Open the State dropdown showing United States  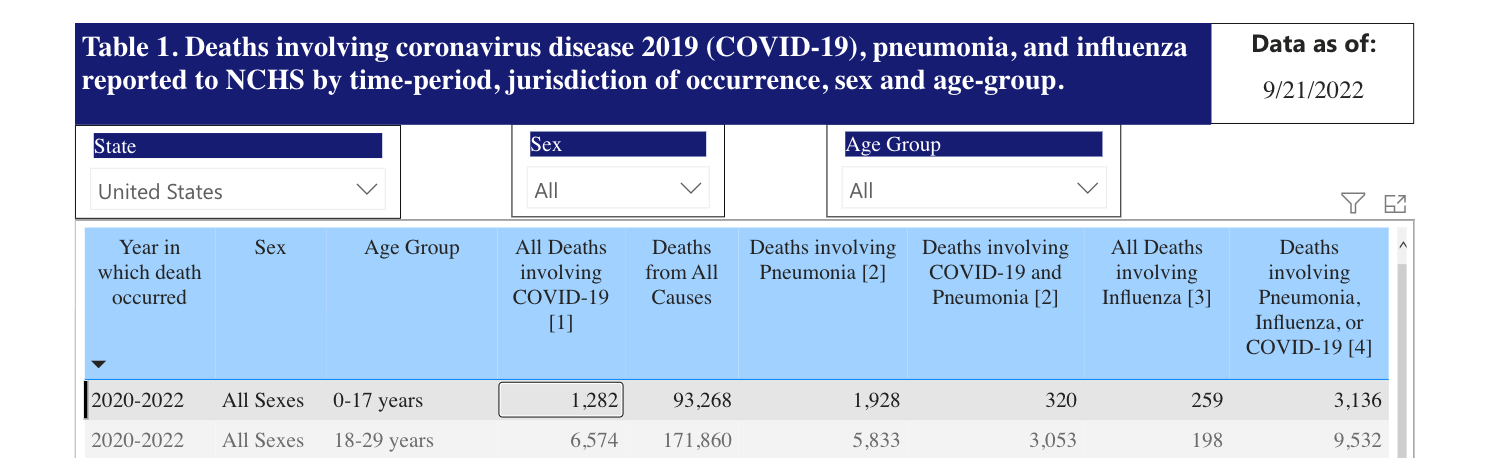[238, 191]
